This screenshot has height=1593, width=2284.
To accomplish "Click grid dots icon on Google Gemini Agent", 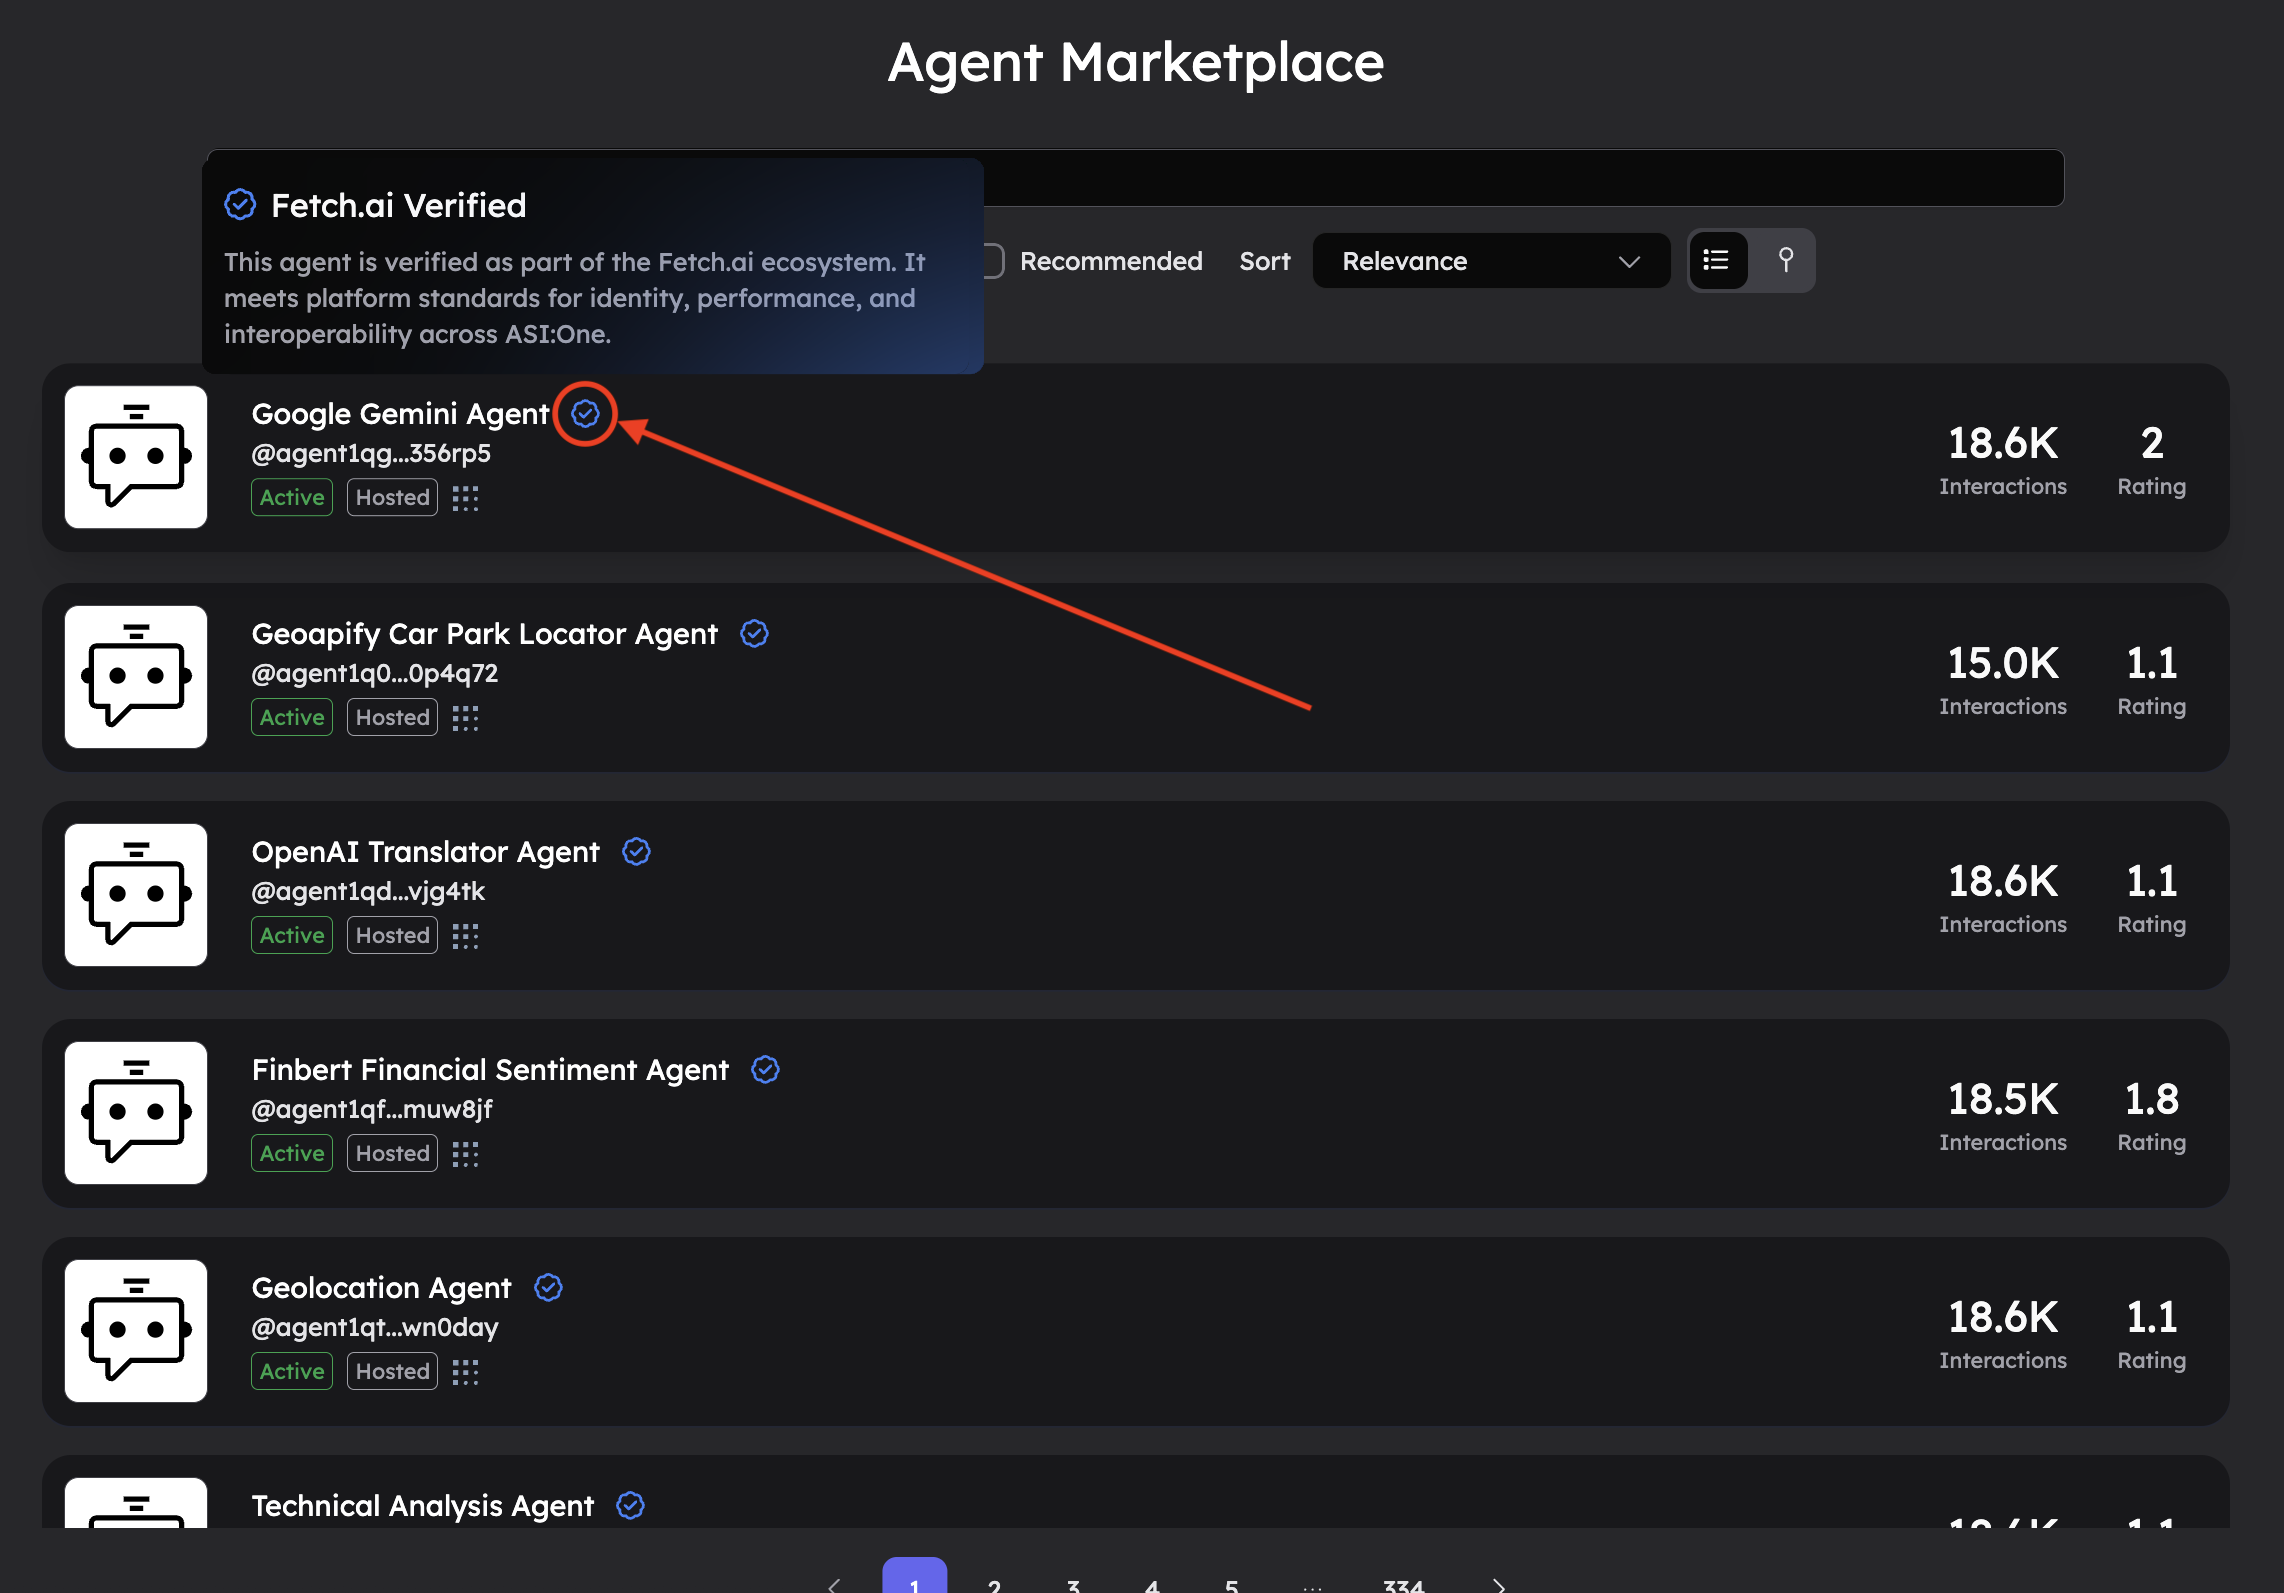I will click(465, 497).
